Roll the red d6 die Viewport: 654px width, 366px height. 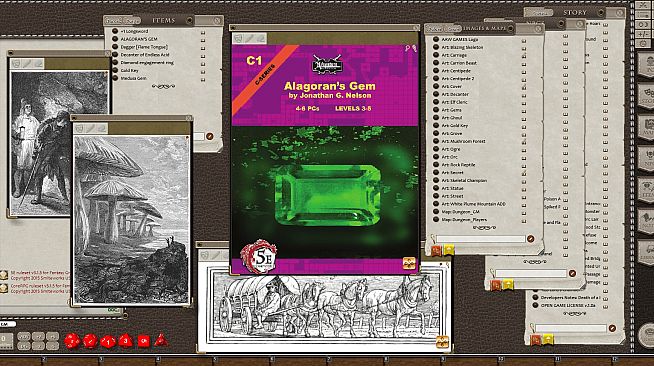coord(143,341)
